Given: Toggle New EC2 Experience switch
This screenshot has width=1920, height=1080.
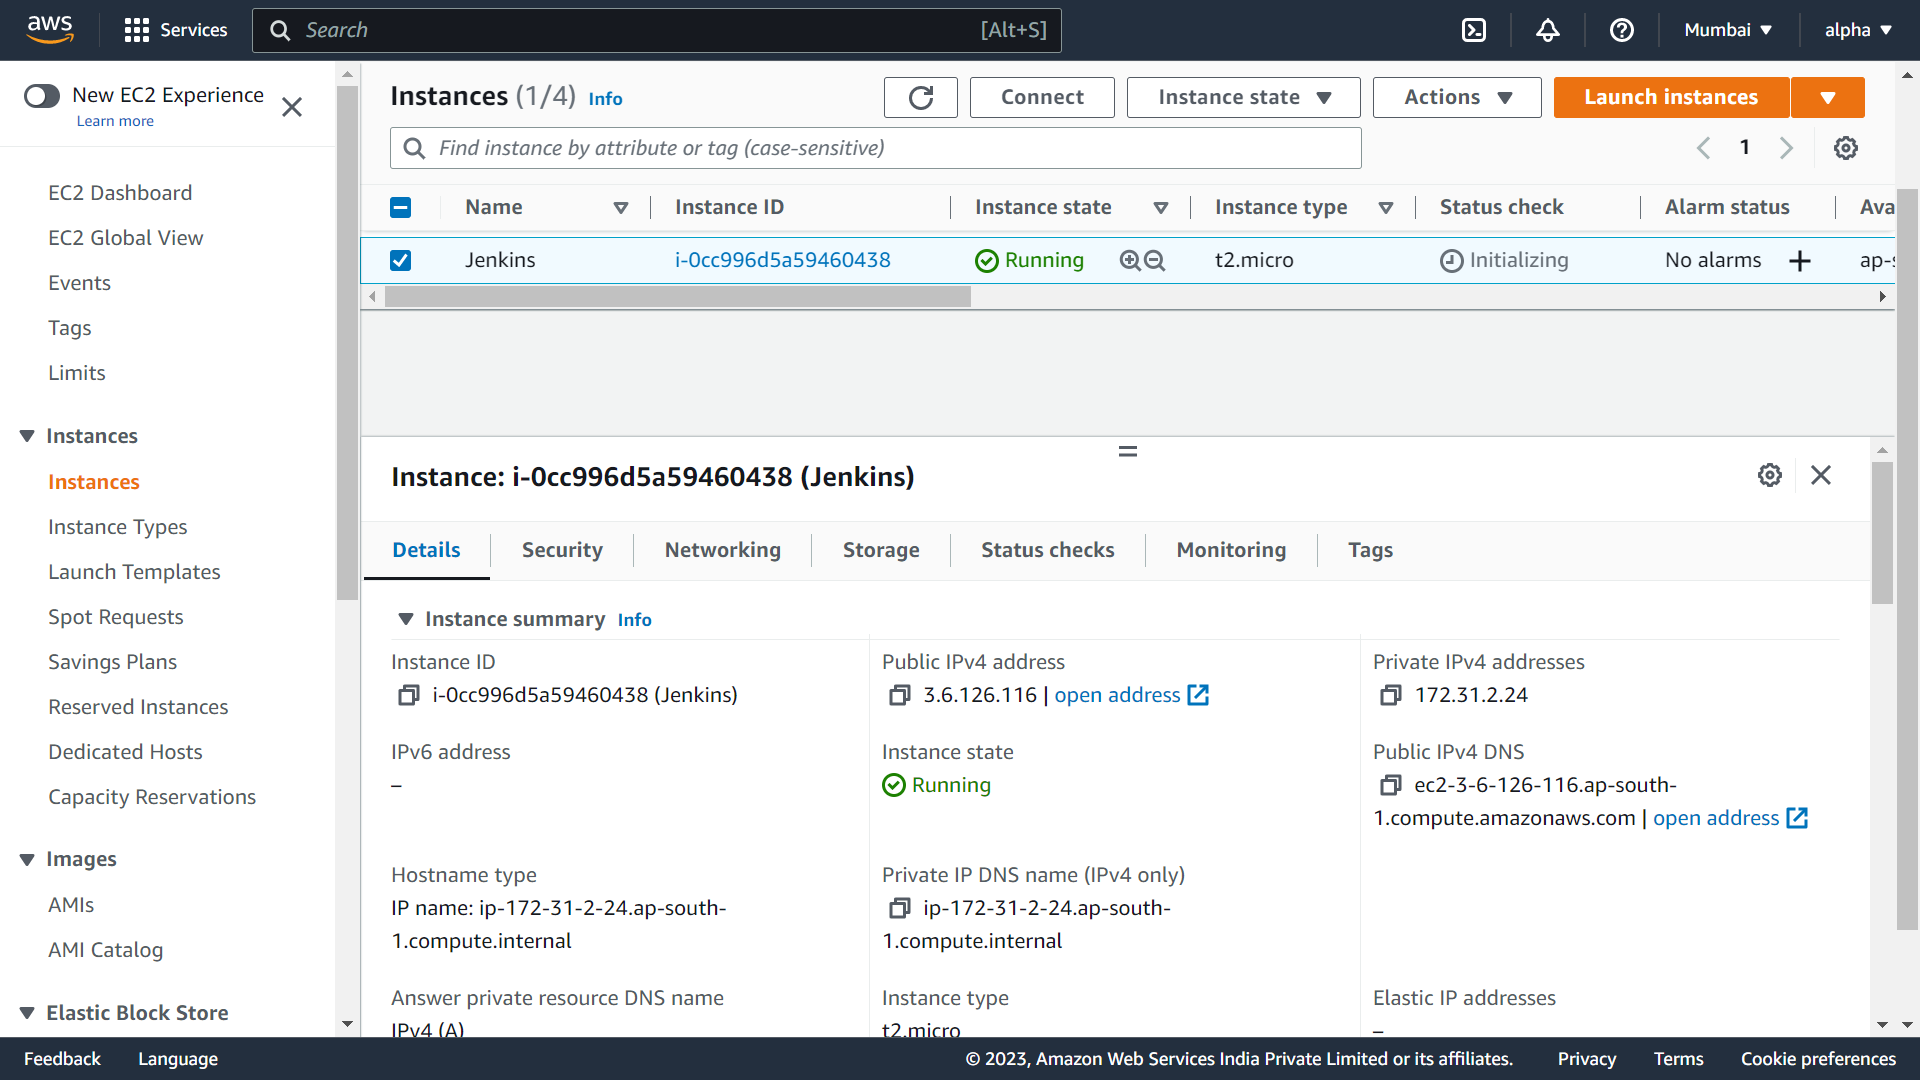Looking at the screenshot, I should pos(42,95).
